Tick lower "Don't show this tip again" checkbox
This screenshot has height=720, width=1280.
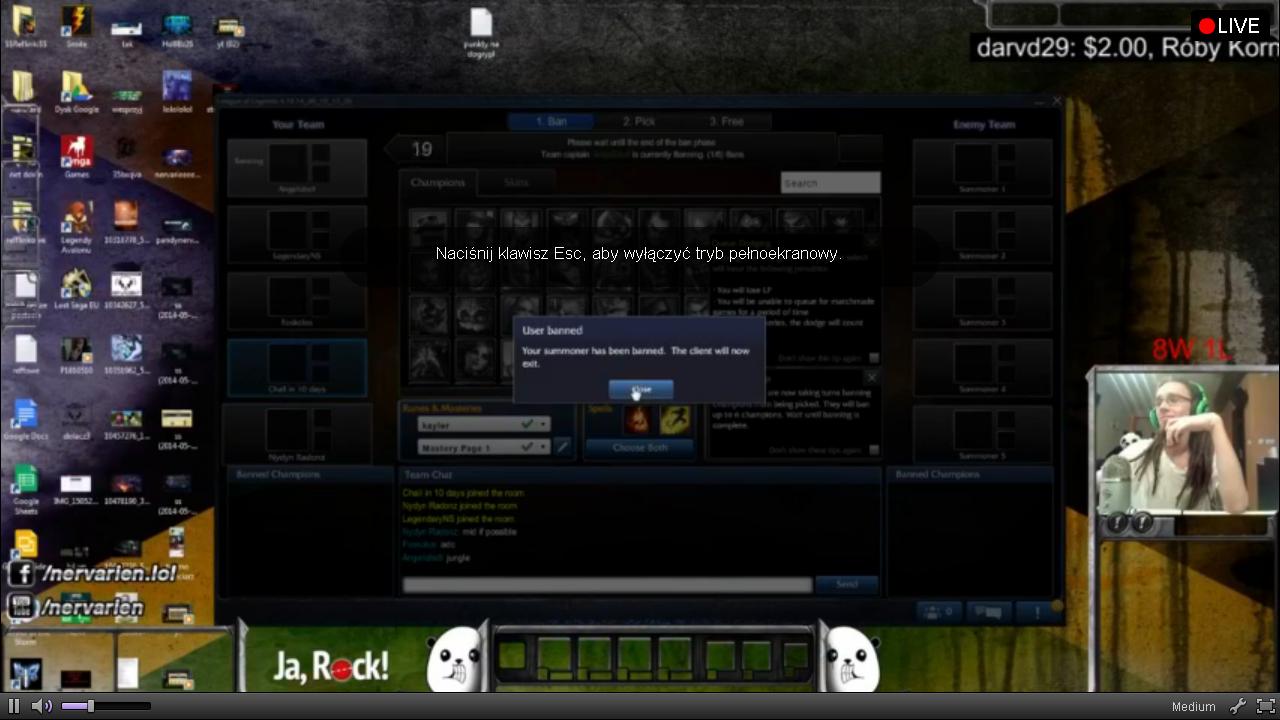[x=874, y=450]
